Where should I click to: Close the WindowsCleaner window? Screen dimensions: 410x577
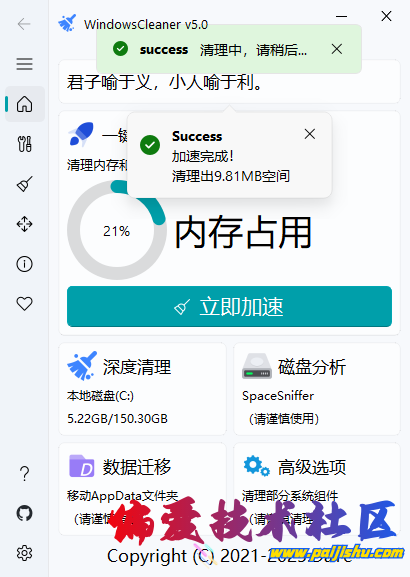386,16
